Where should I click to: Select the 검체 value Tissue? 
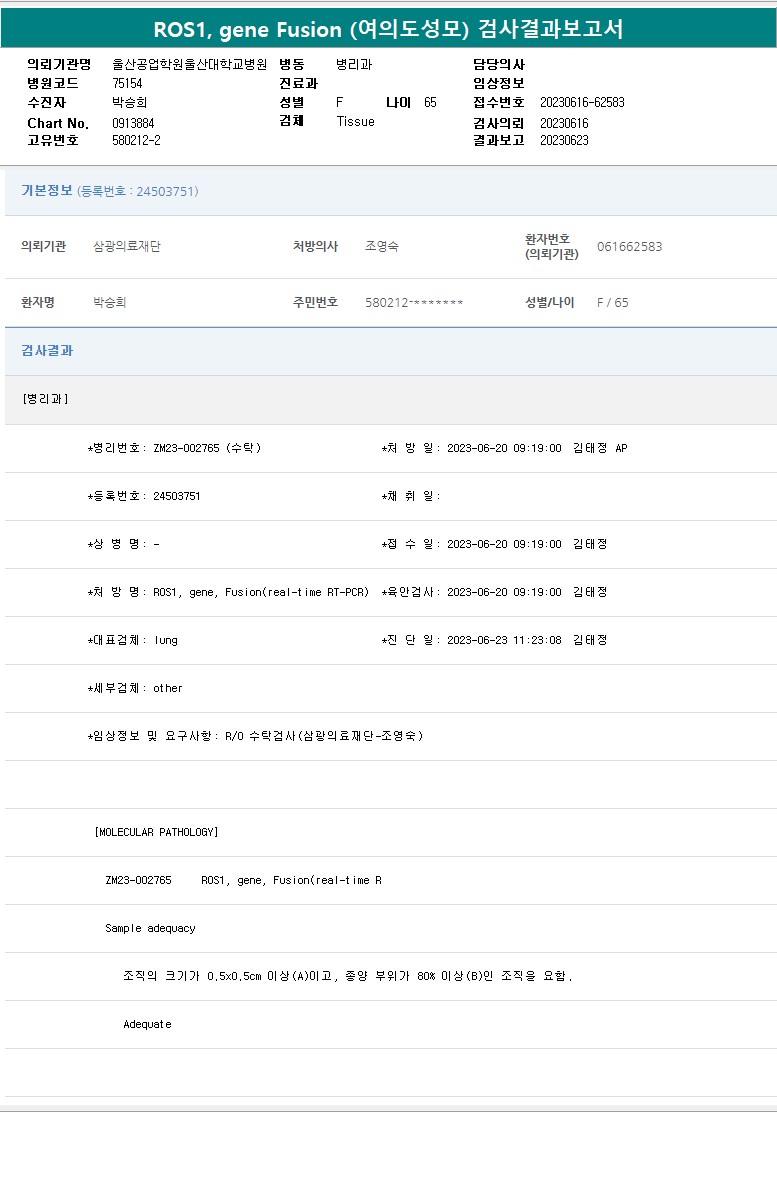click(x=355, y=121)
